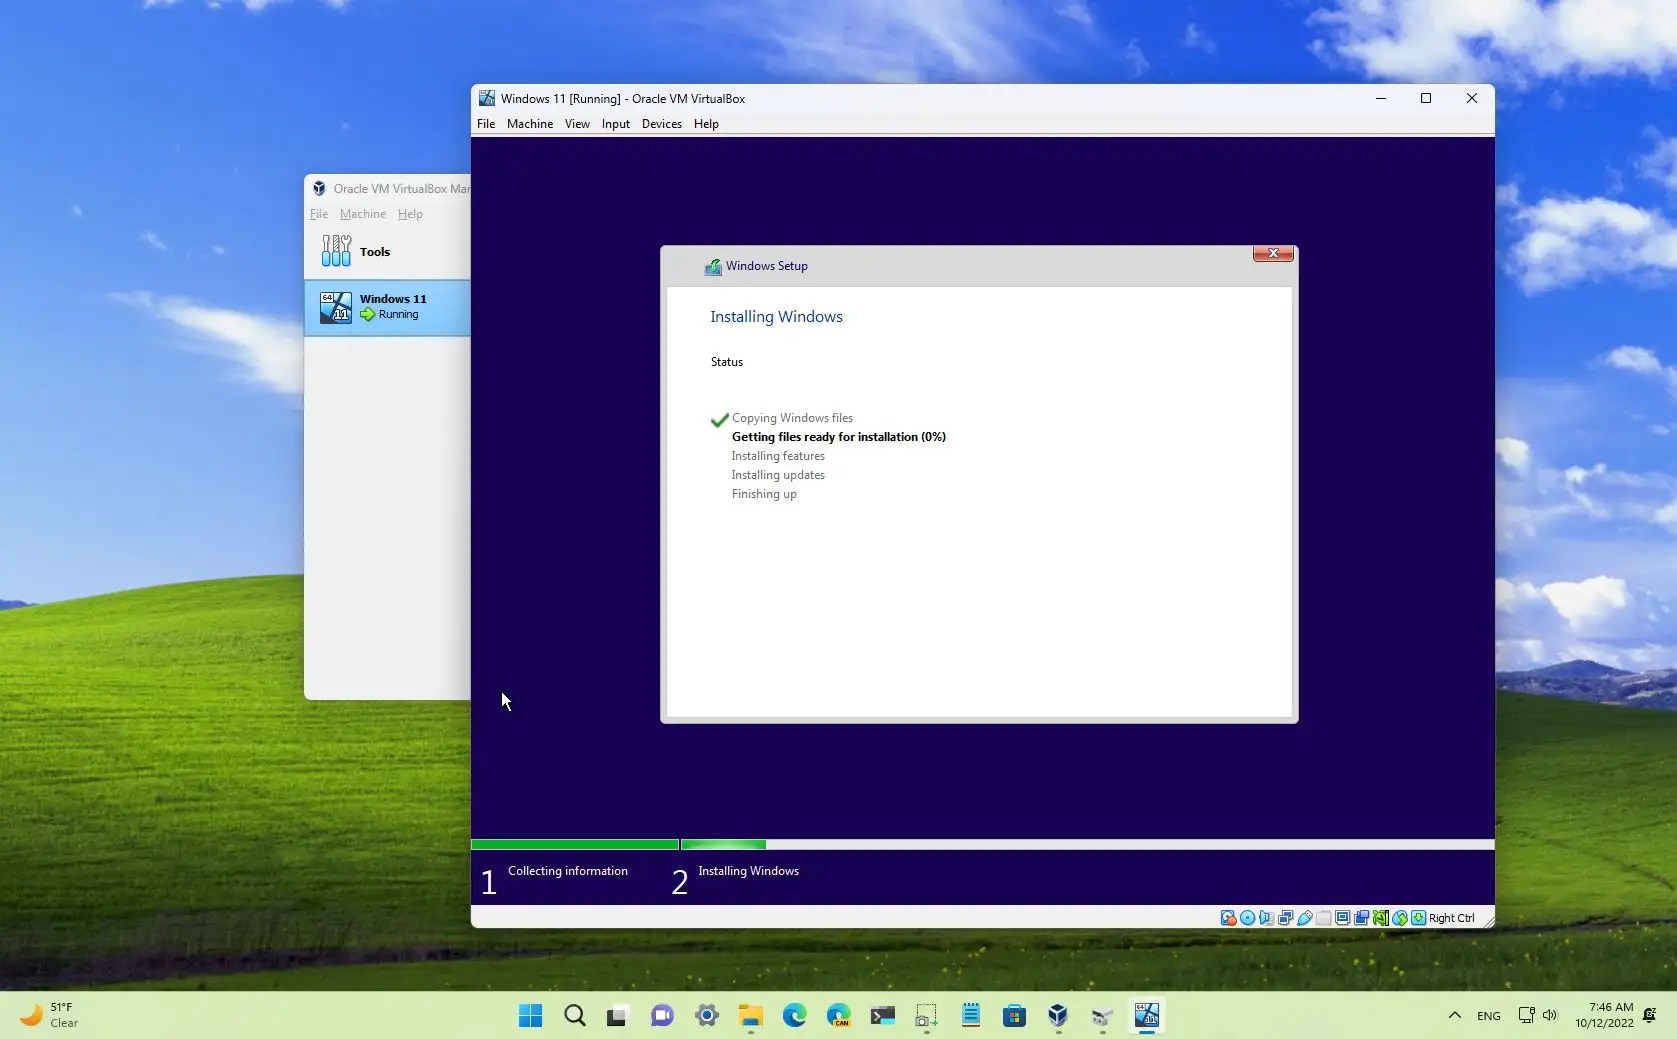This screenshot has height=1039, width=1677.
Task: Open Windows Terminal from the taskbar
Action: (x=881, y=1016)
